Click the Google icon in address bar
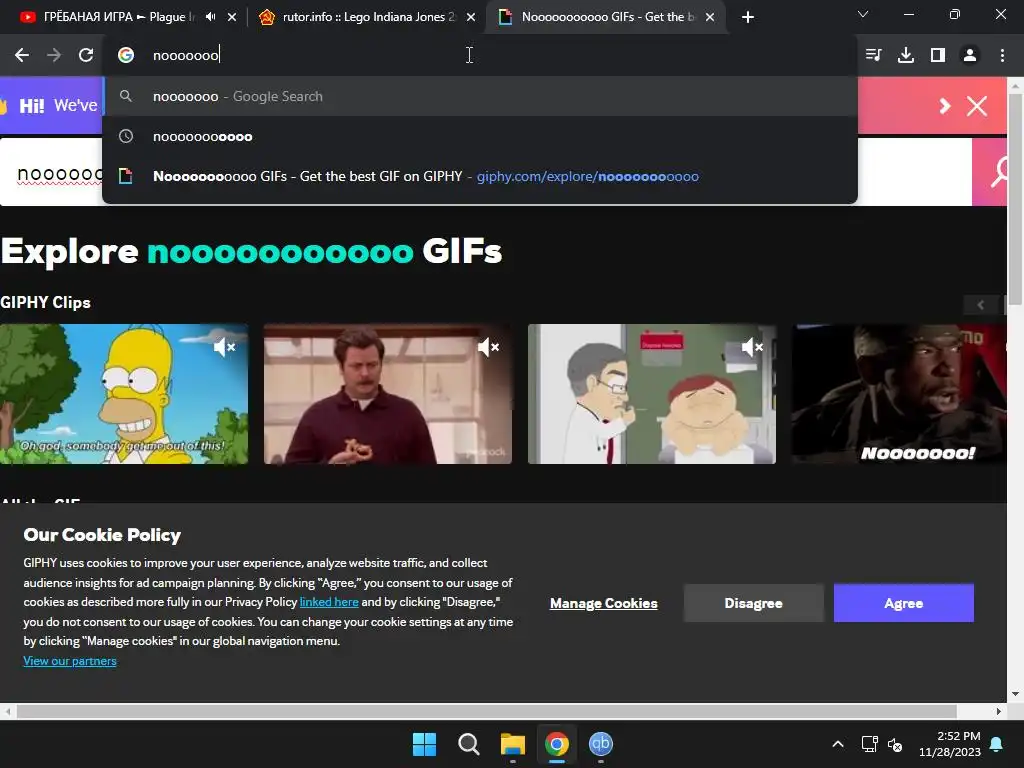Screen dimensions: 1024x768 tap(126, 56)
